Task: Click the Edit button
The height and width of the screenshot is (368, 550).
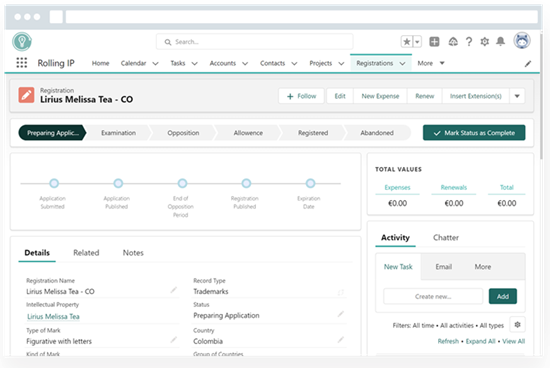Action: point(340,96)
